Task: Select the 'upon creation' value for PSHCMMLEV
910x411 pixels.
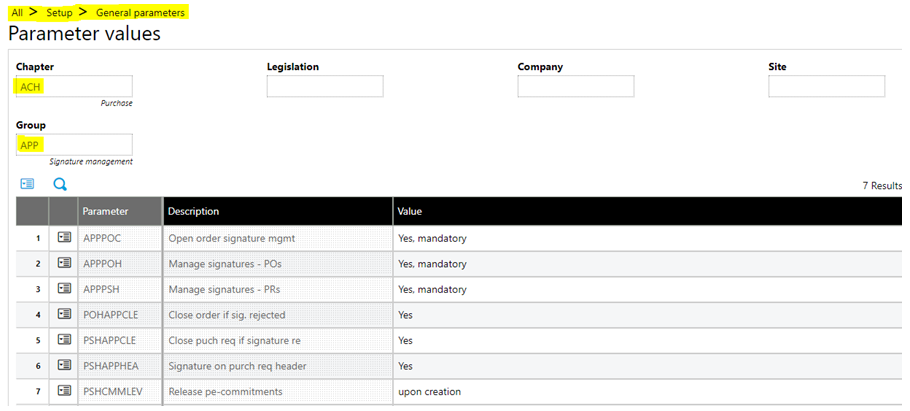Action: tap(431, 391)
